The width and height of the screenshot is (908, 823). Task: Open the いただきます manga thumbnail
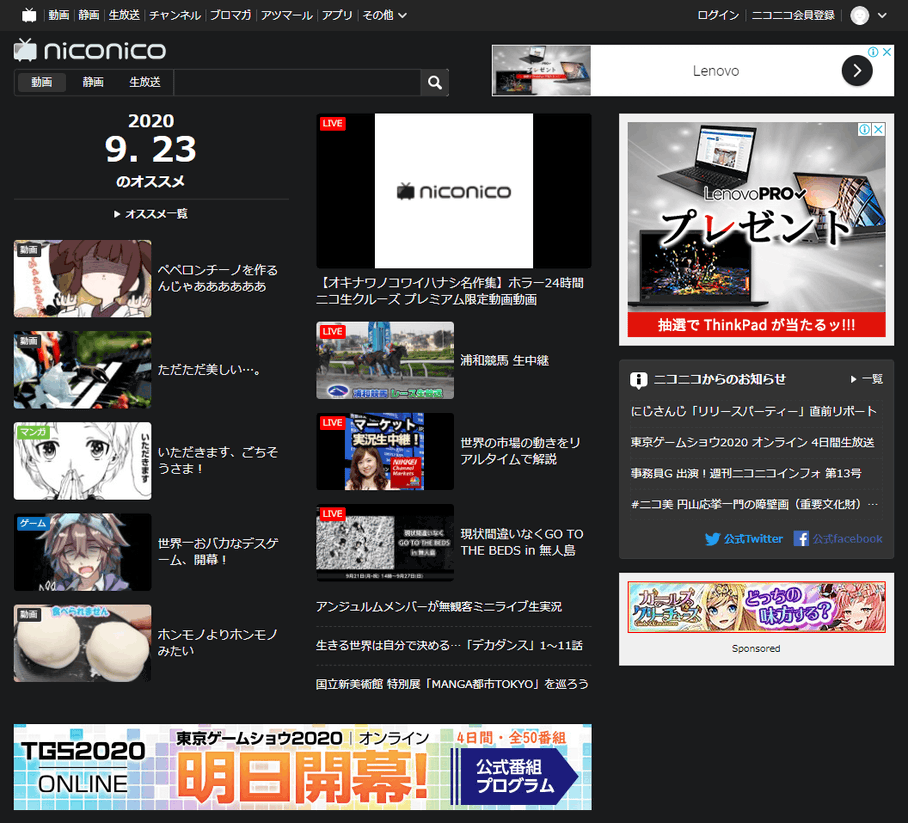tap(83, 461)
